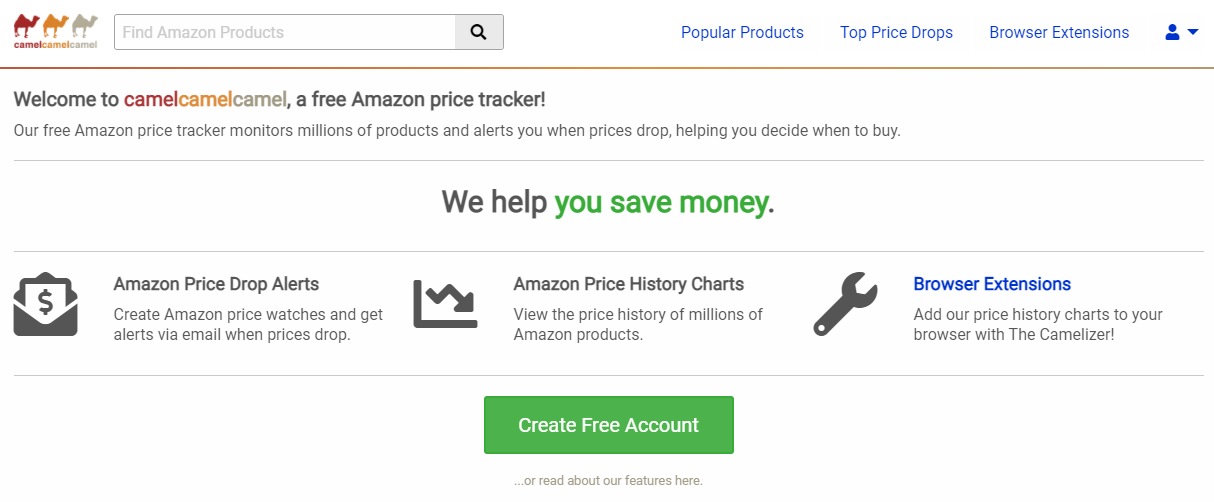Click the Amazon Price History Charts heading
The width and height of the screenshot is (1214, 502).
tap(628, 284)
